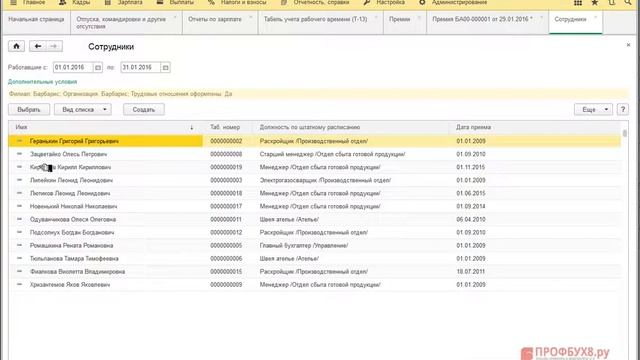Open the functions grid menu icon
Image resolution: width=640 pixels, height=360 pixels.
pyautogui.click(x=578, y=3)
